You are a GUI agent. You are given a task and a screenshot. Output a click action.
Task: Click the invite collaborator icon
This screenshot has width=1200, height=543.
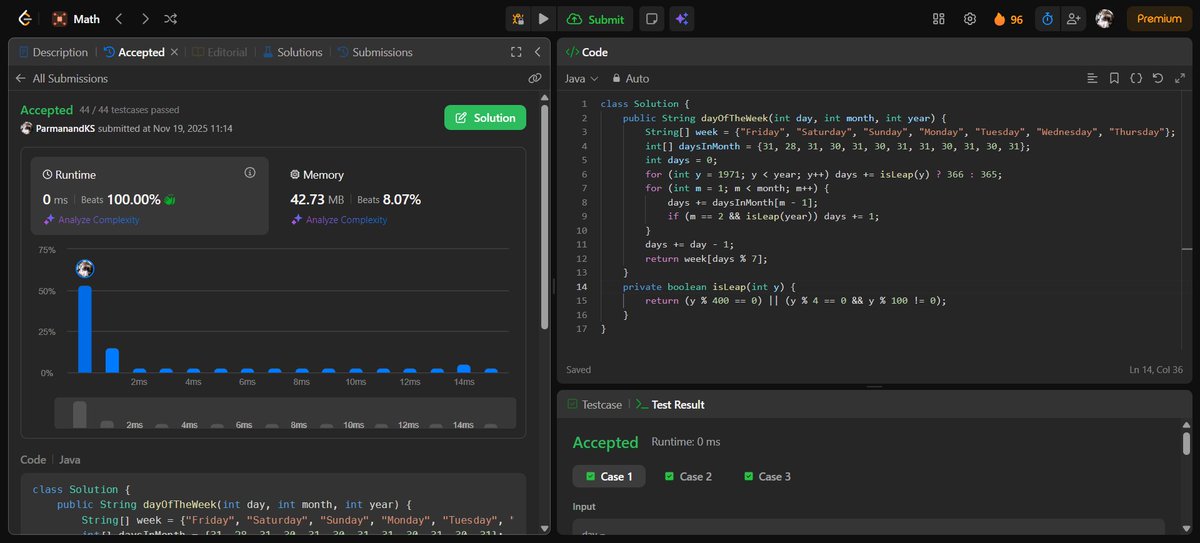[1074, 18]
